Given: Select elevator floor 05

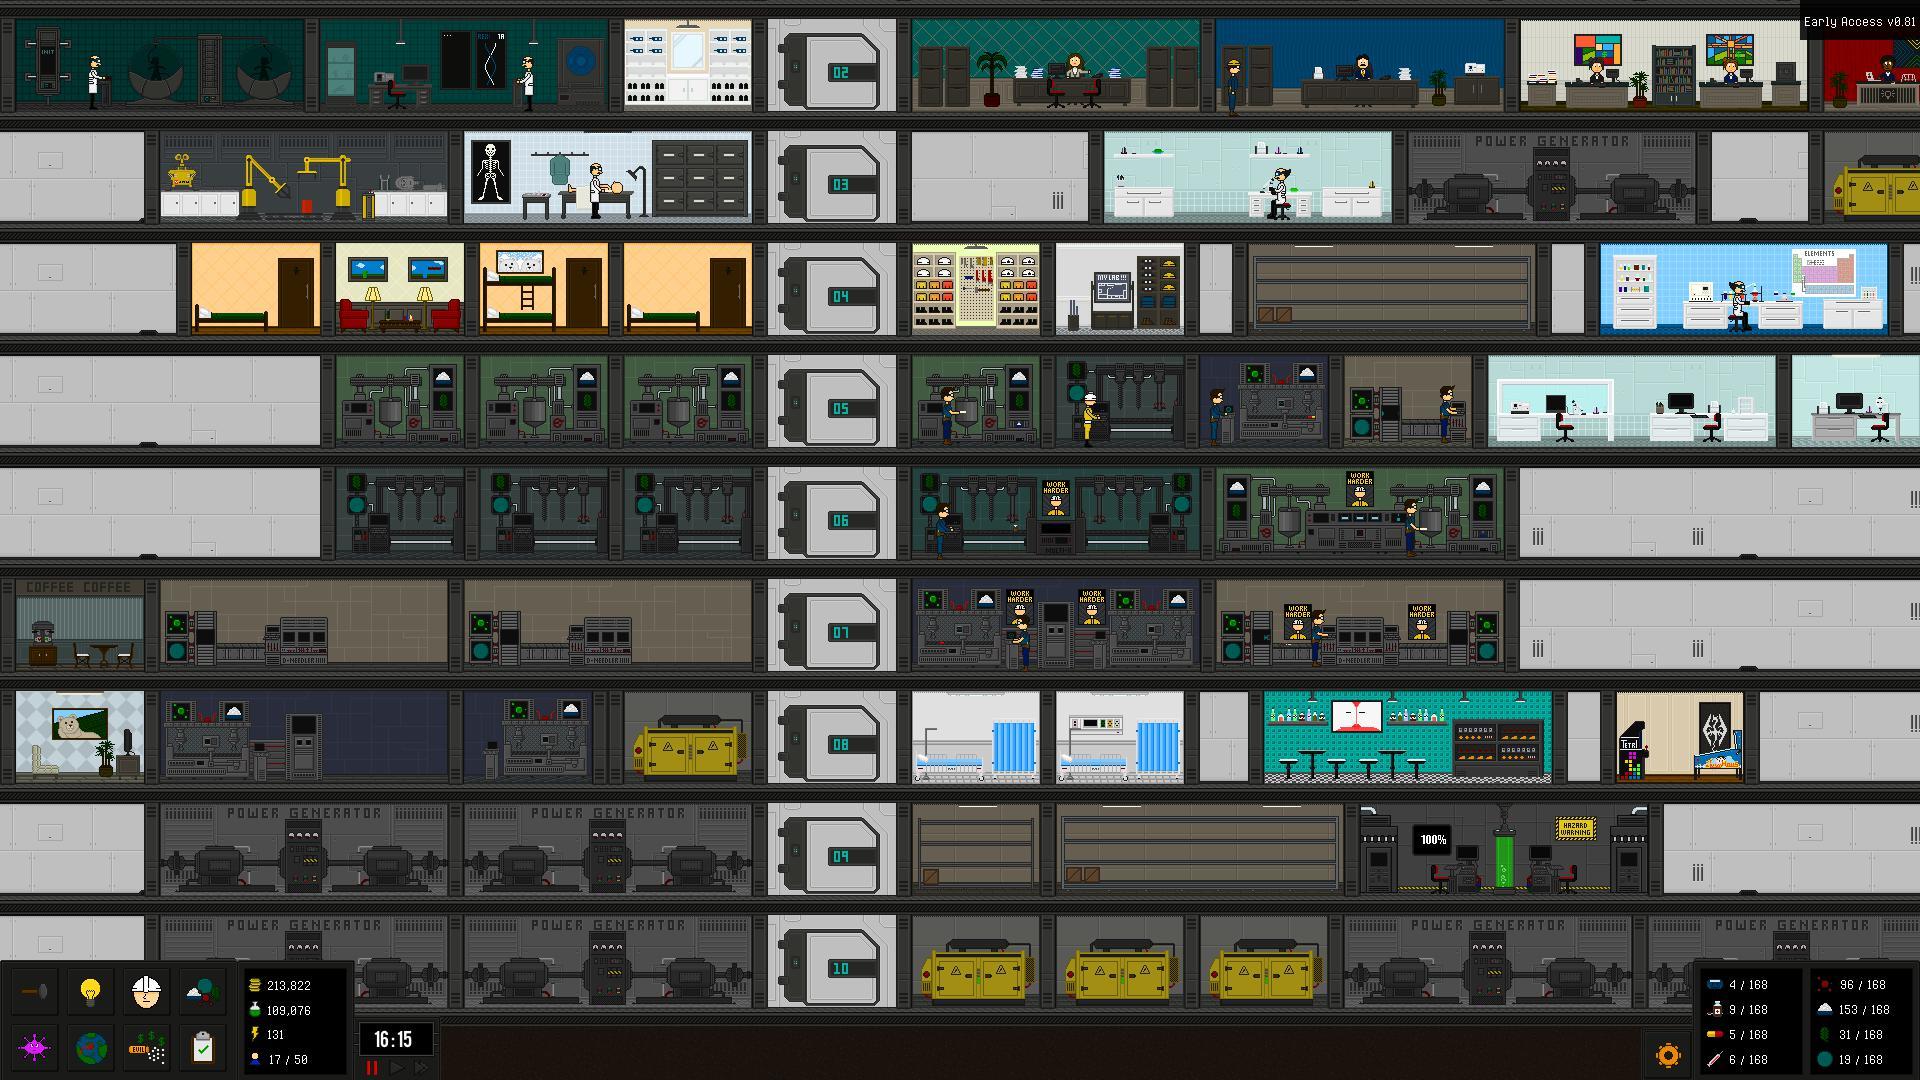Looking at the screenshot, I should click(839, 407).
